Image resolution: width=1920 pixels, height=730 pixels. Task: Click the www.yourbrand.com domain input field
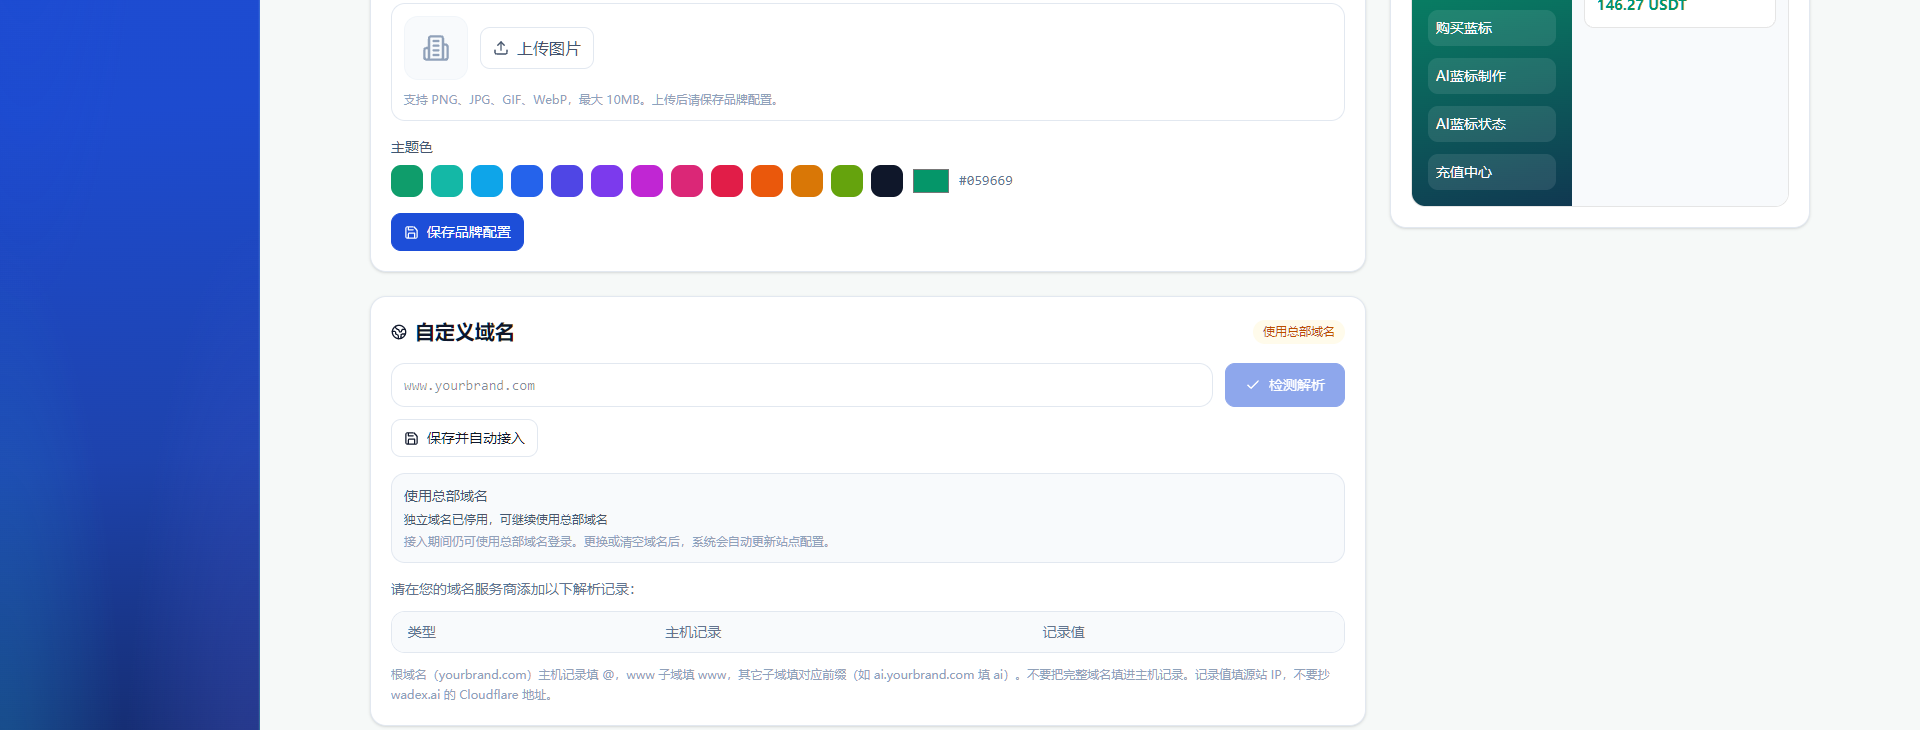tap(801, 385)
